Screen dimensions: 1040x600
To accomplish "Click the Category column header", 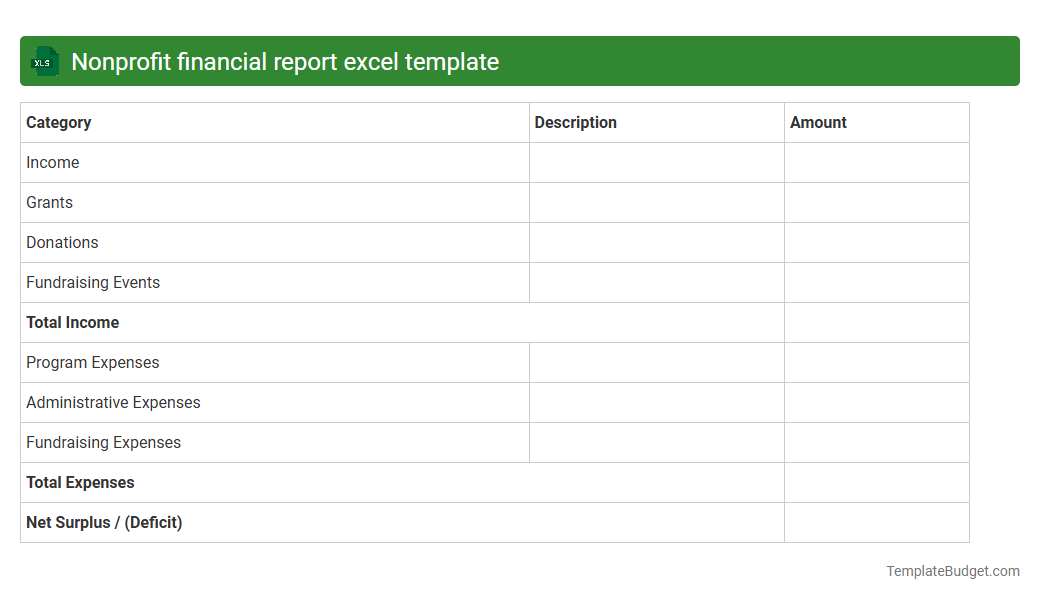I will click(58, 122).
